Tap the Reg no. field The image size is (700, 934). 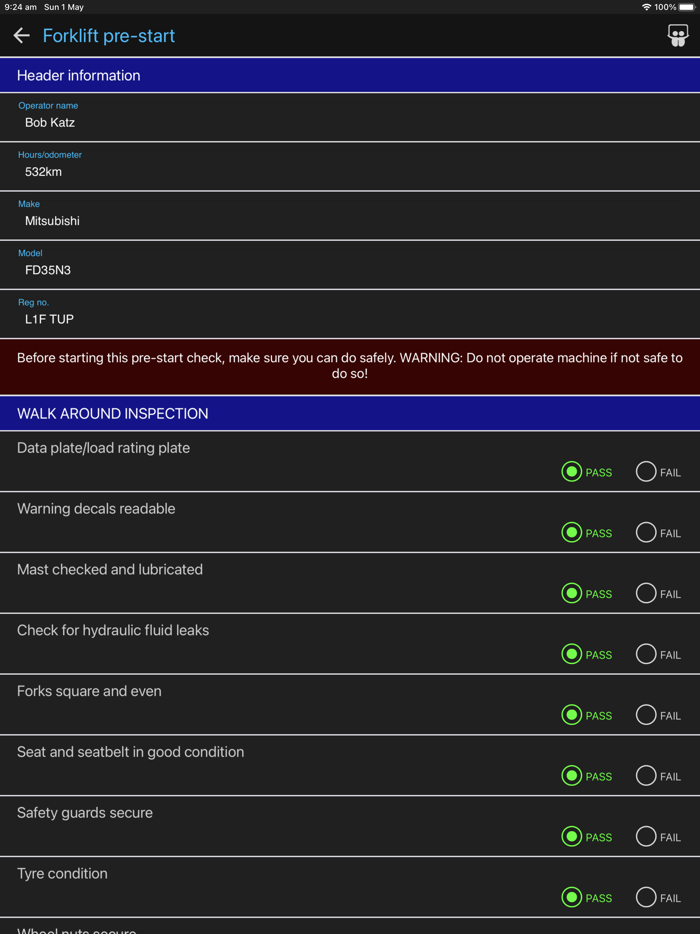point(350,318)
